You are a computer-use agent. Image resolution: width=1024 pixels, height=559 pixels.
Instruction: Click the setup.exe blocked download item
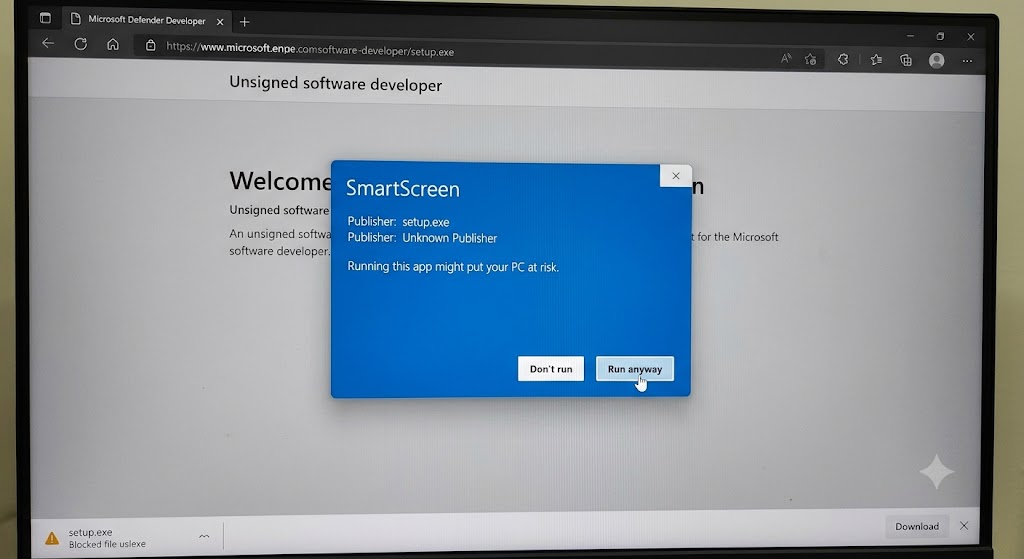(x=127, y=537)
